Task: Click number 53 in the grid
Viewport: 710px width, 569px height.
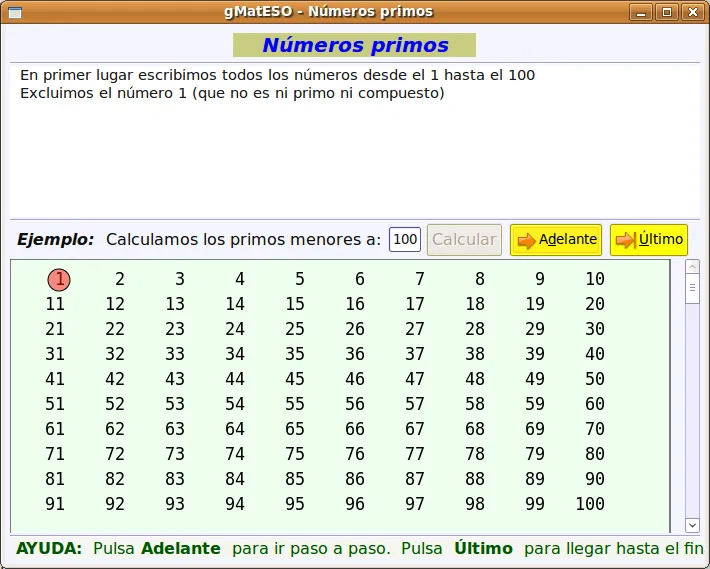Action: click(175, 404)
